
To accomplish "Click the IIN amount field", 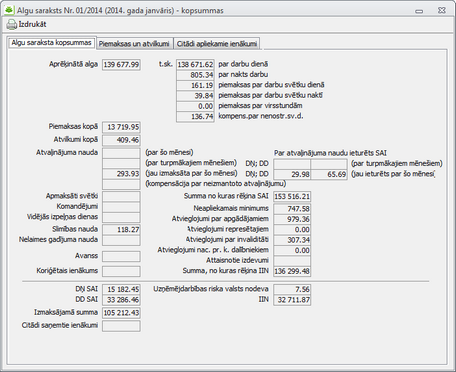I will click(x=292, y=300).
